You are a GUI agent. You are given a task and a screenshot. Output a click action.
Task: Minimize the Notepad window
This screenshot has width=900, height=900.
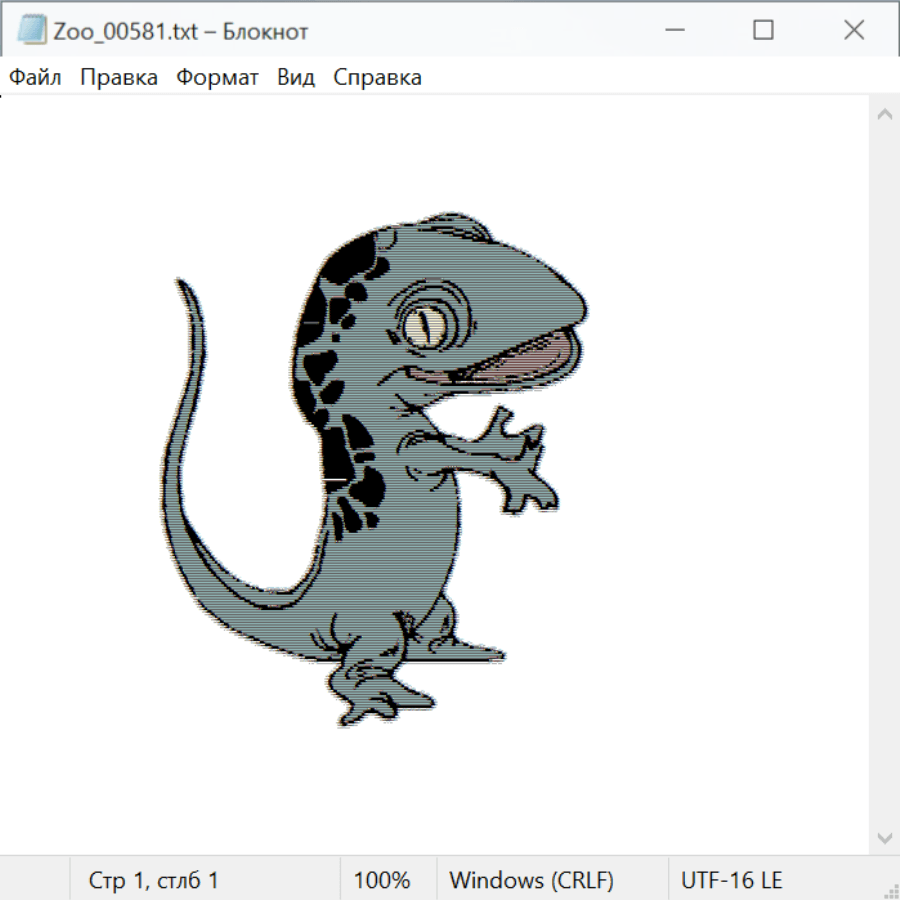pos(672,30)
